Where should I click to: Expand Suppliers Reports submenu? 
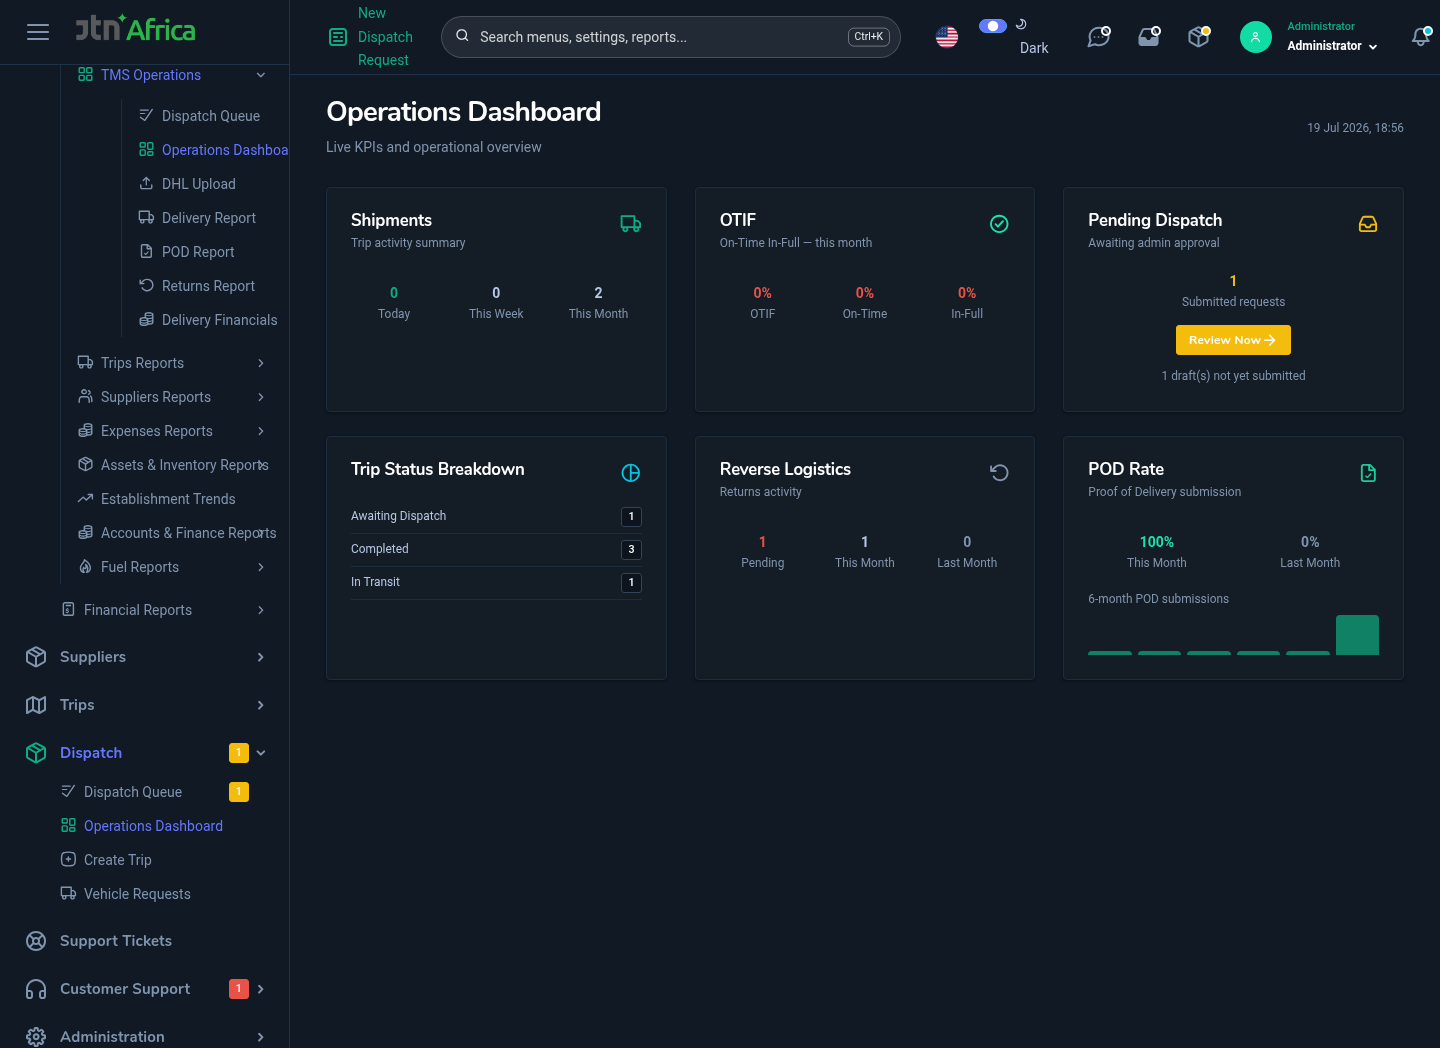(172, 397)
